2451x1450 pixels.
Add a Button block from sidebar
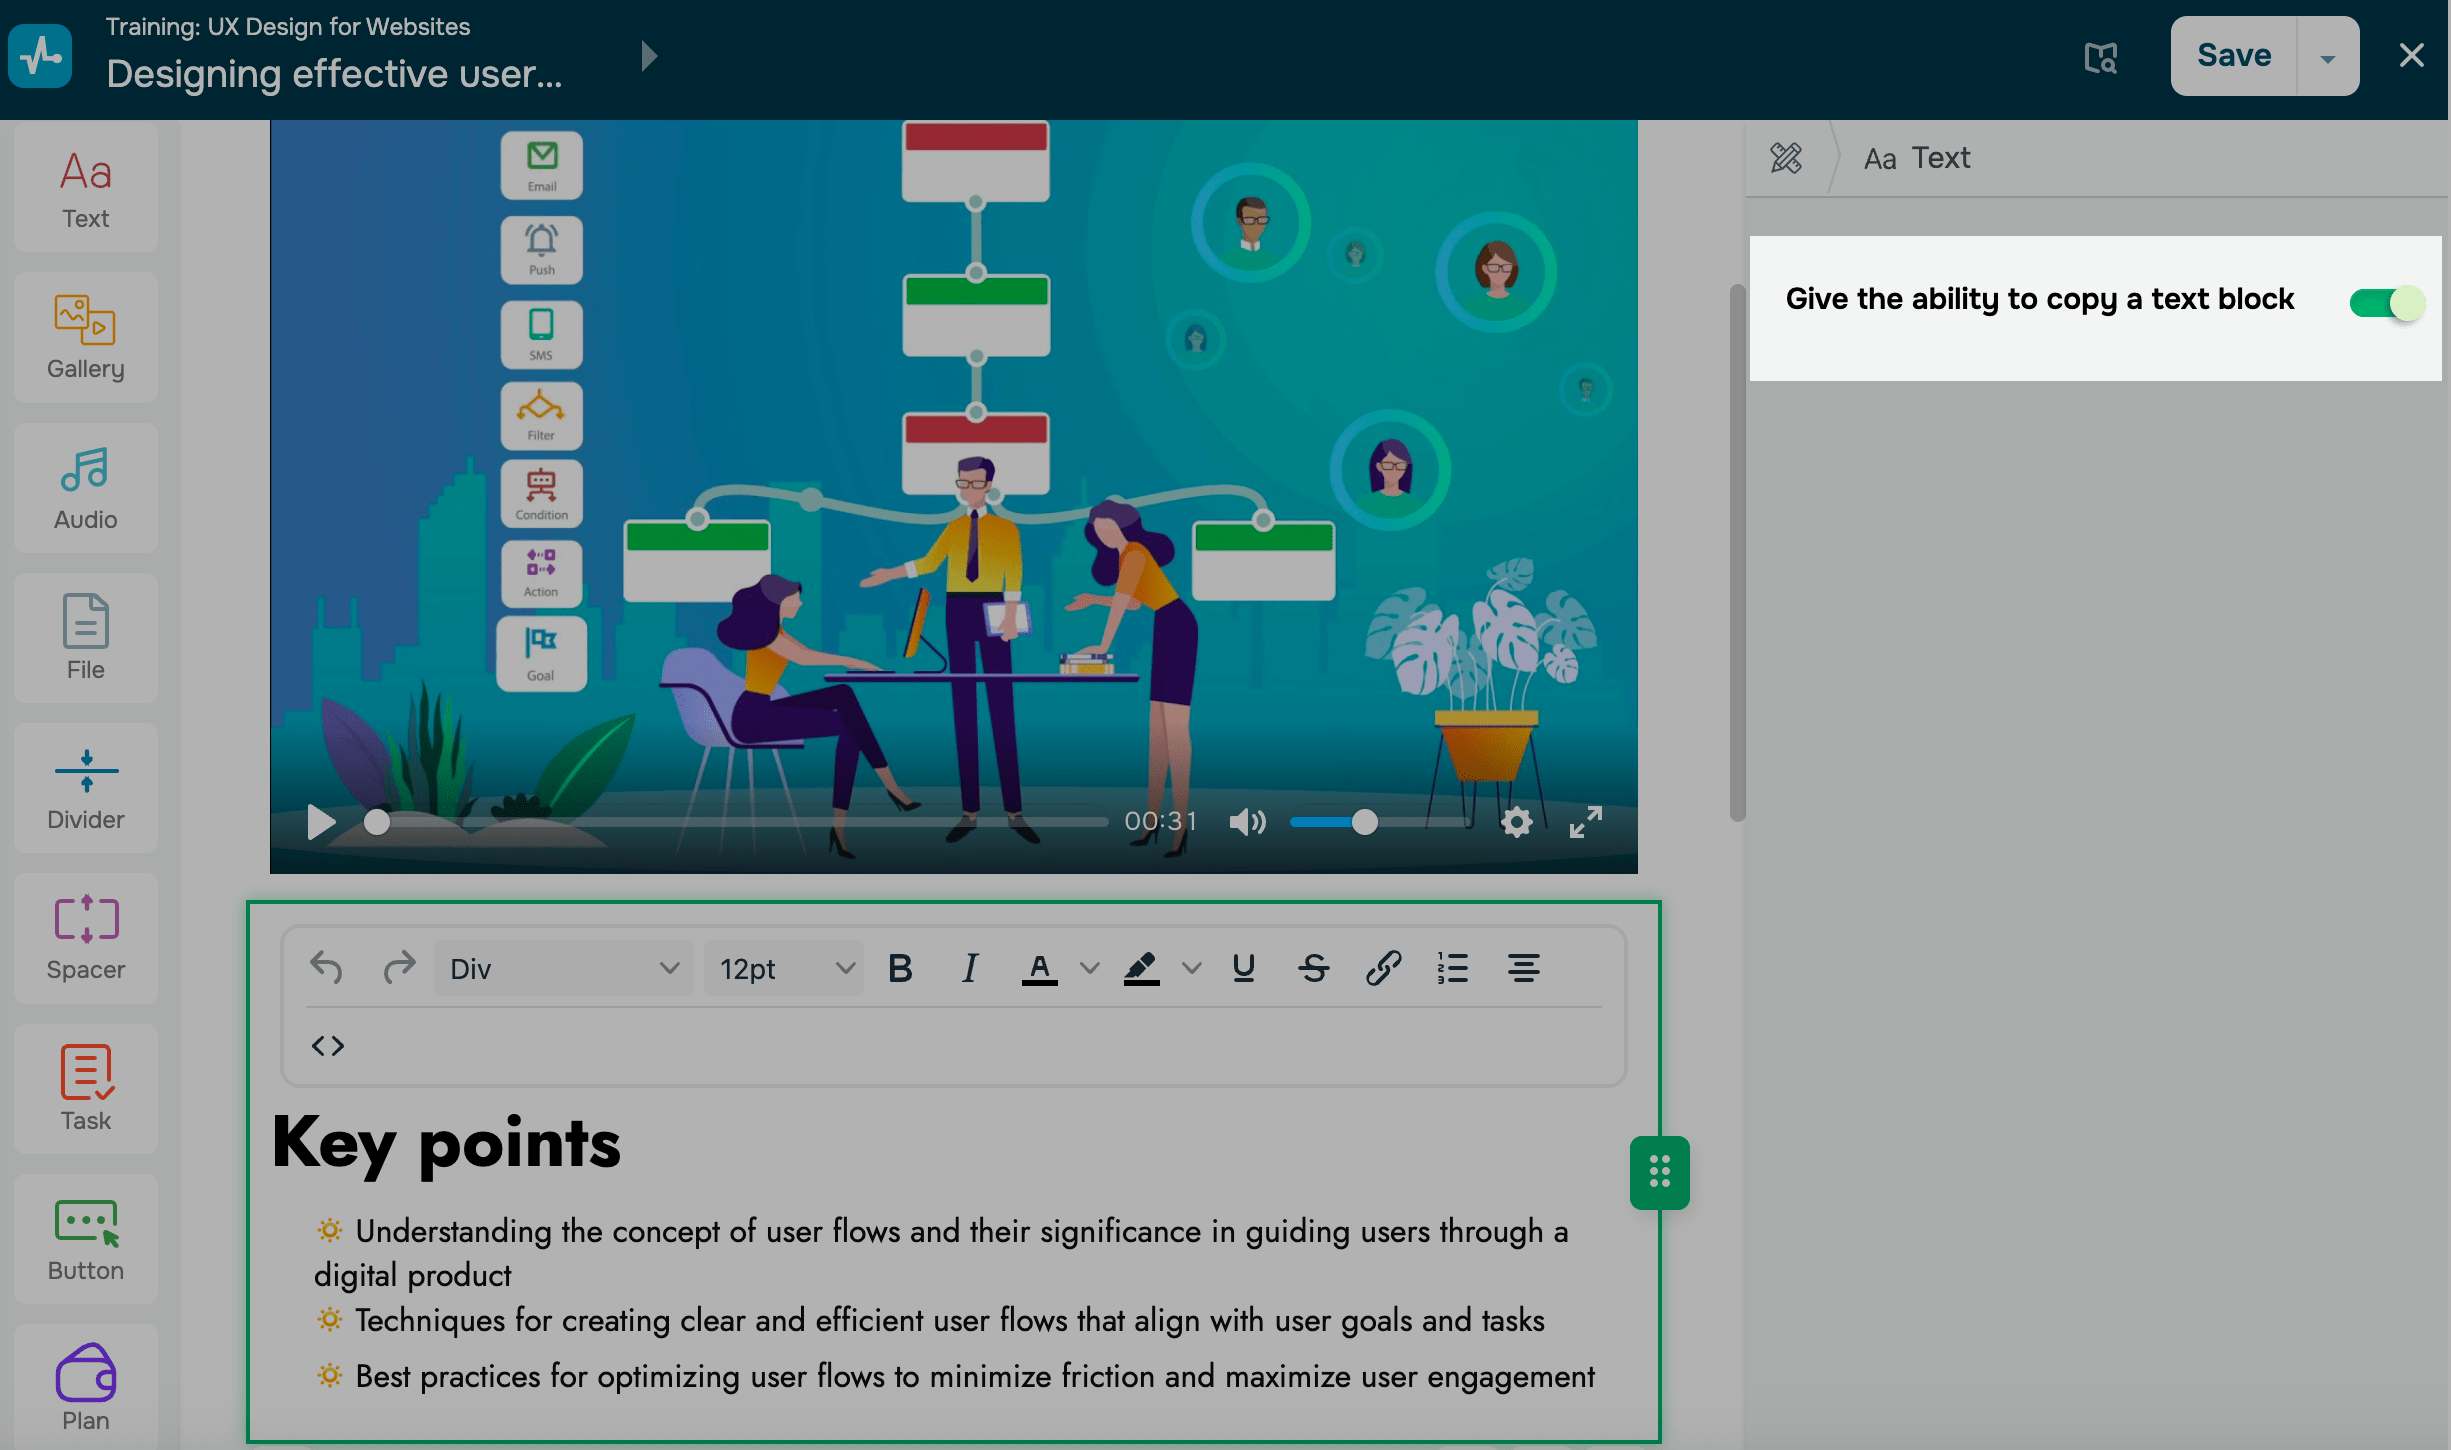86,1239
